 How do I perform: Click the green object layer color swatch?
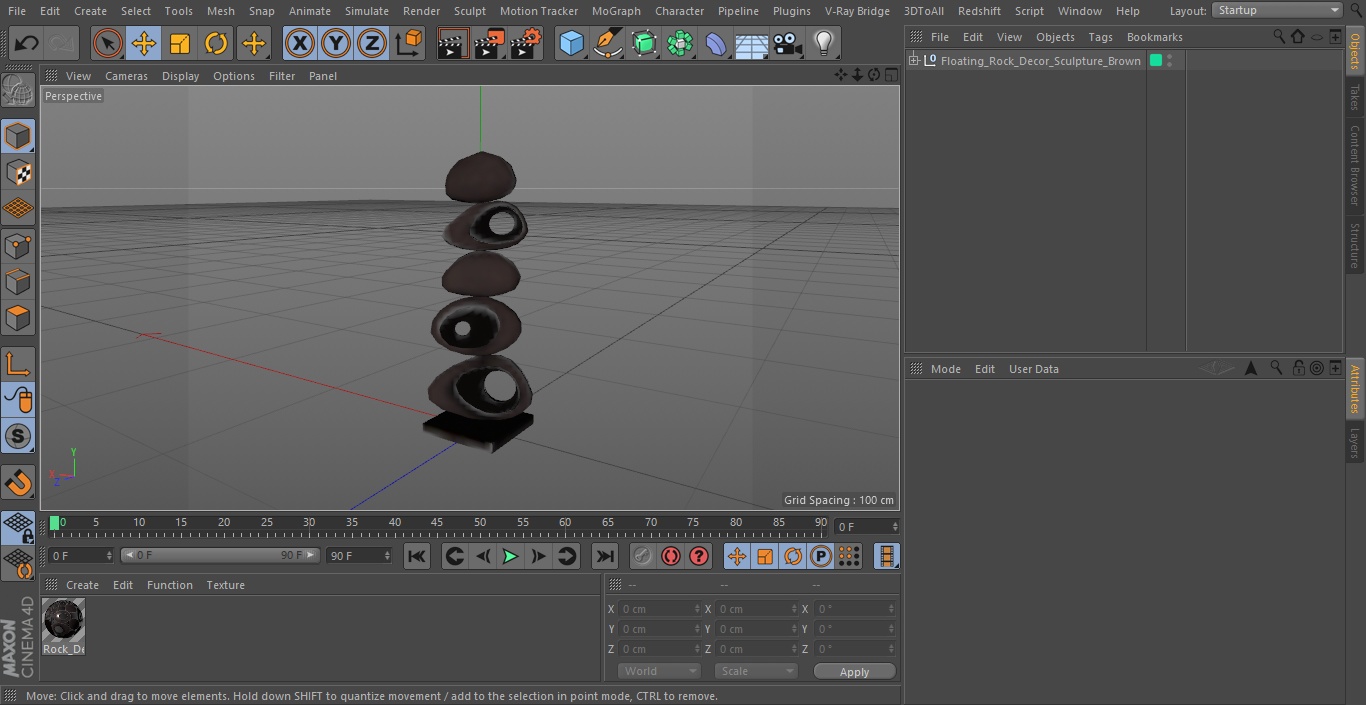pos(1156,61)
